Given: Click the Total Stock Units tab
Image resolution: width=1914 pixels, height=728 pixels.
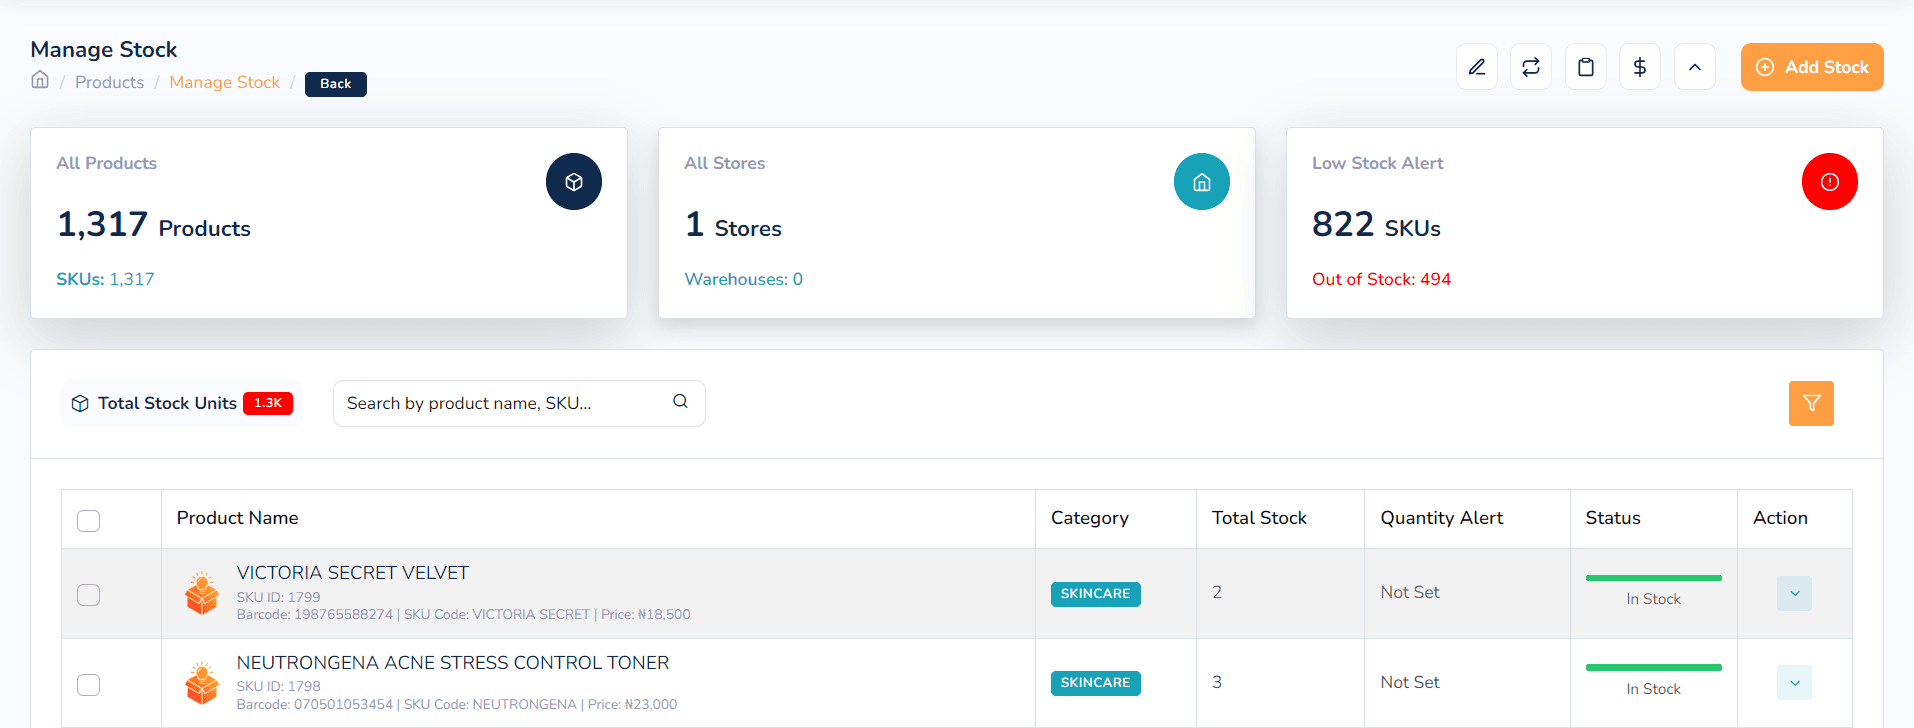Looking at the screenshot, I should pos(182,403).
